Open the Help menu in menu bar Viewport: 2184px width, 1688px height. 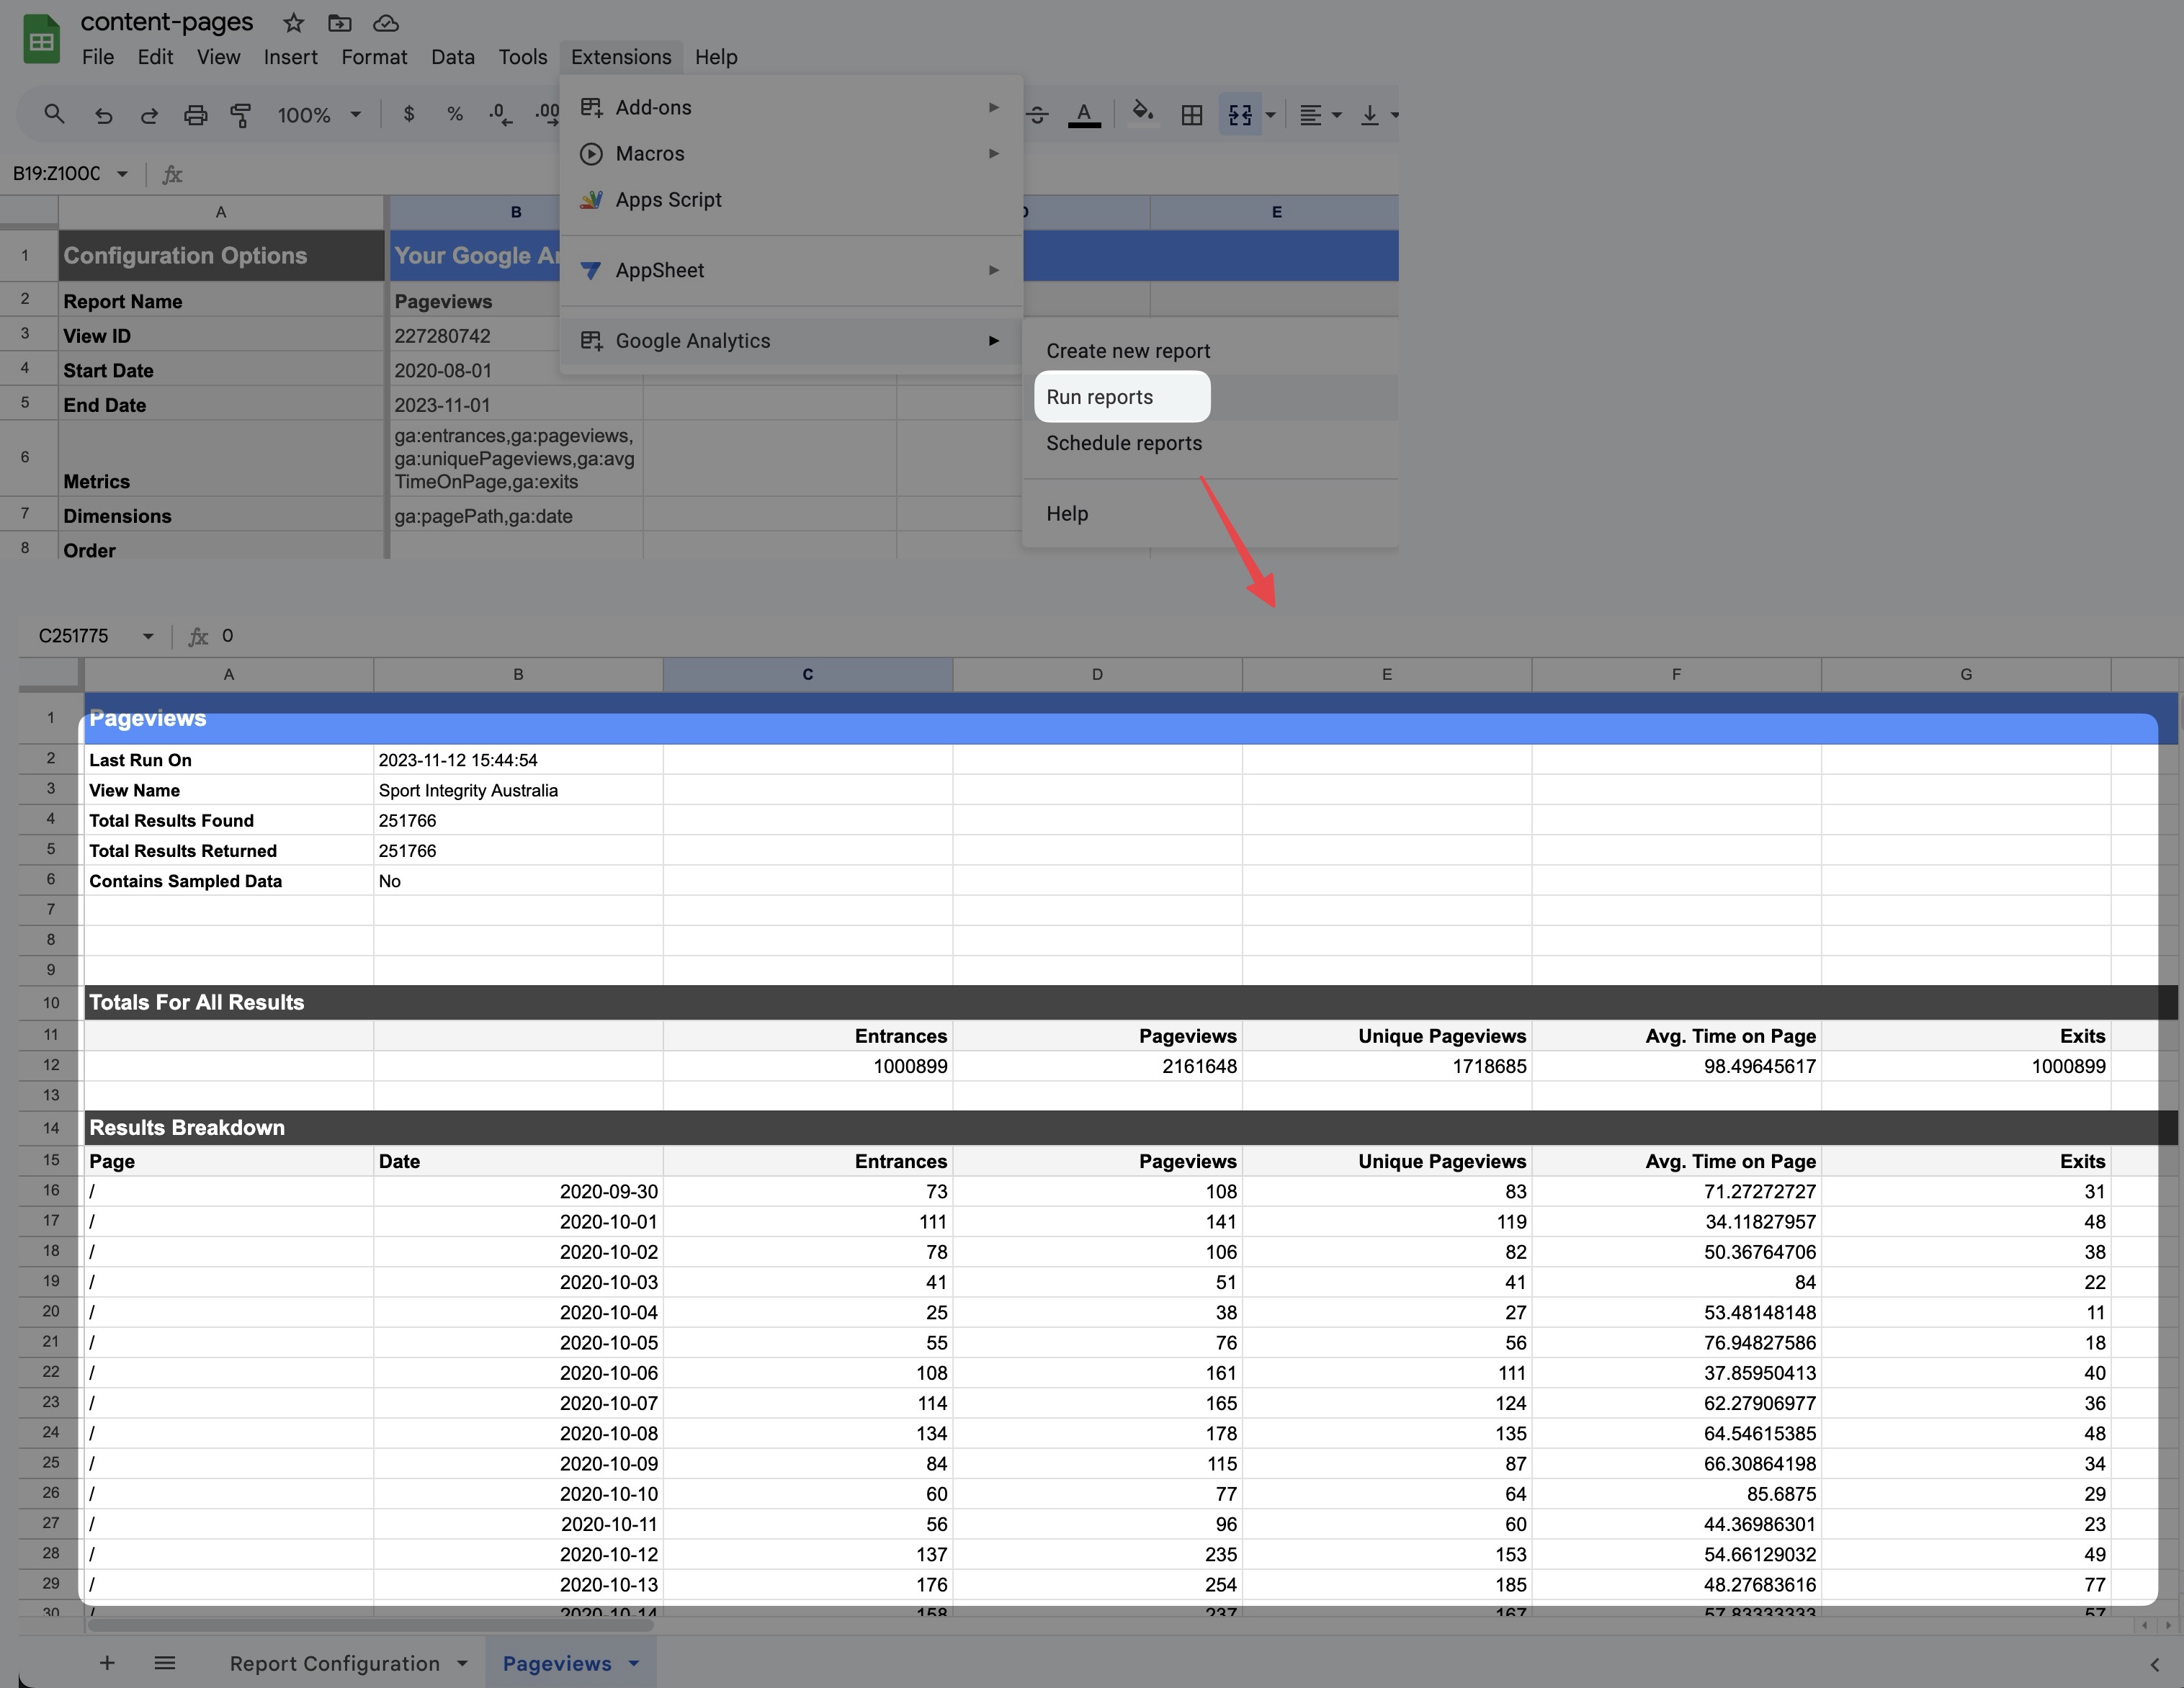click(716, 57)
